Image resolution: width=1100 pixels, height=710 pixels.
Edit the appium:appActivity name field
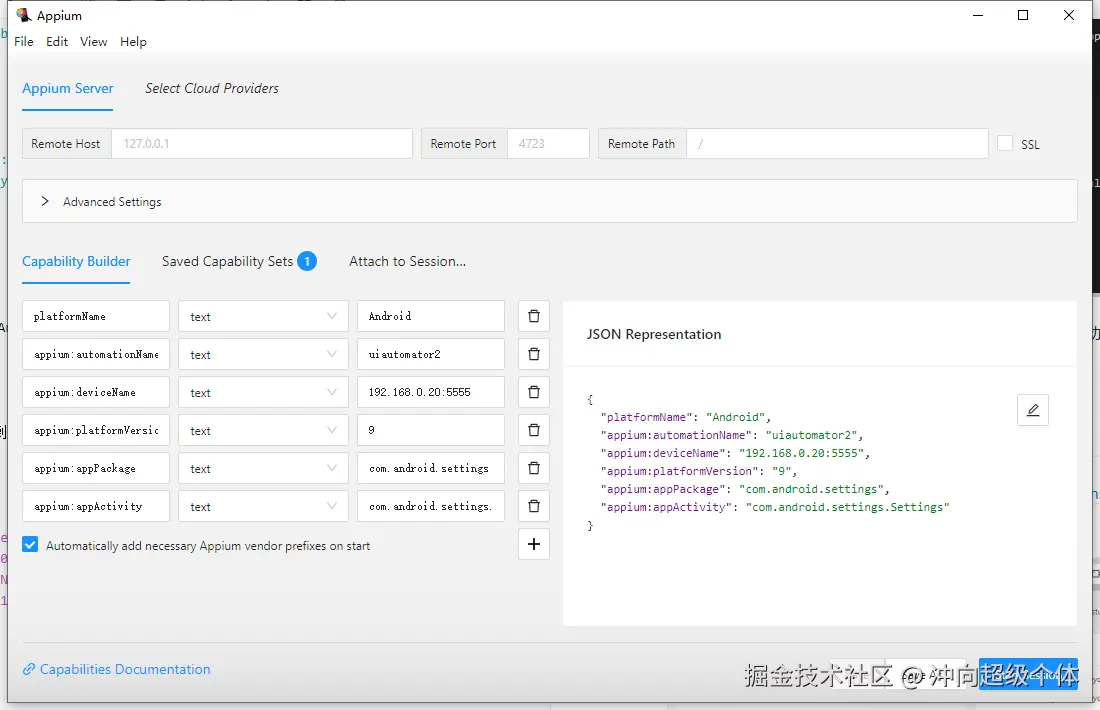[x=95, y=505]
